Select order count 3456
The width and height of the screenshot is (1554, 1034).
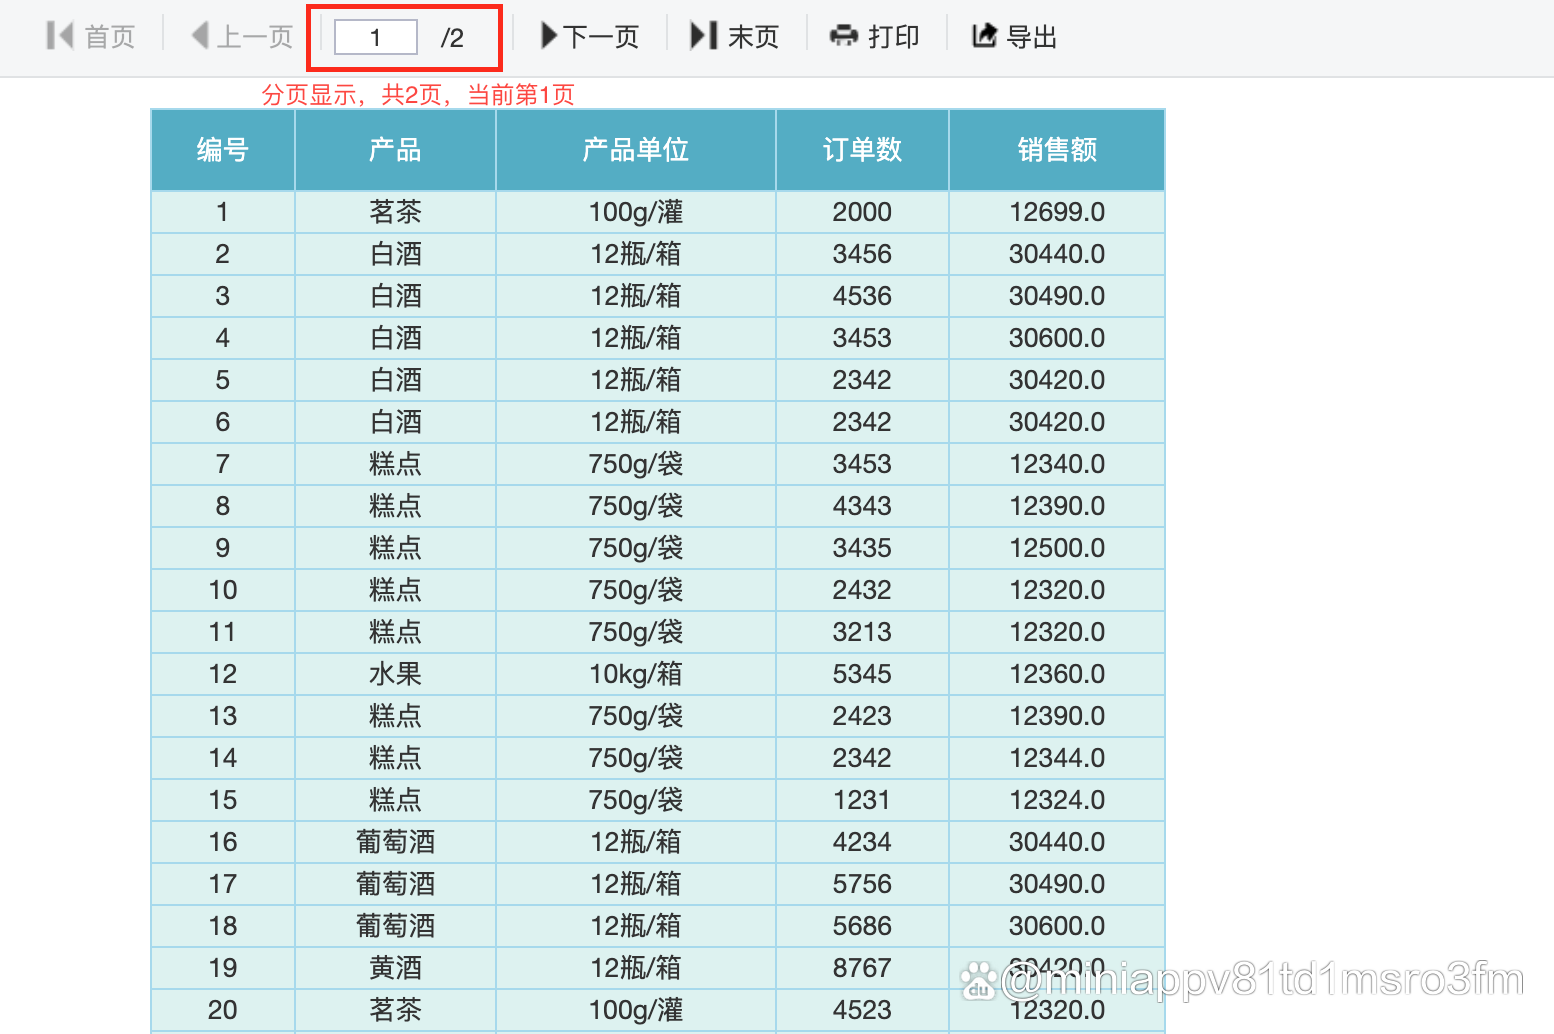point(862,254)
